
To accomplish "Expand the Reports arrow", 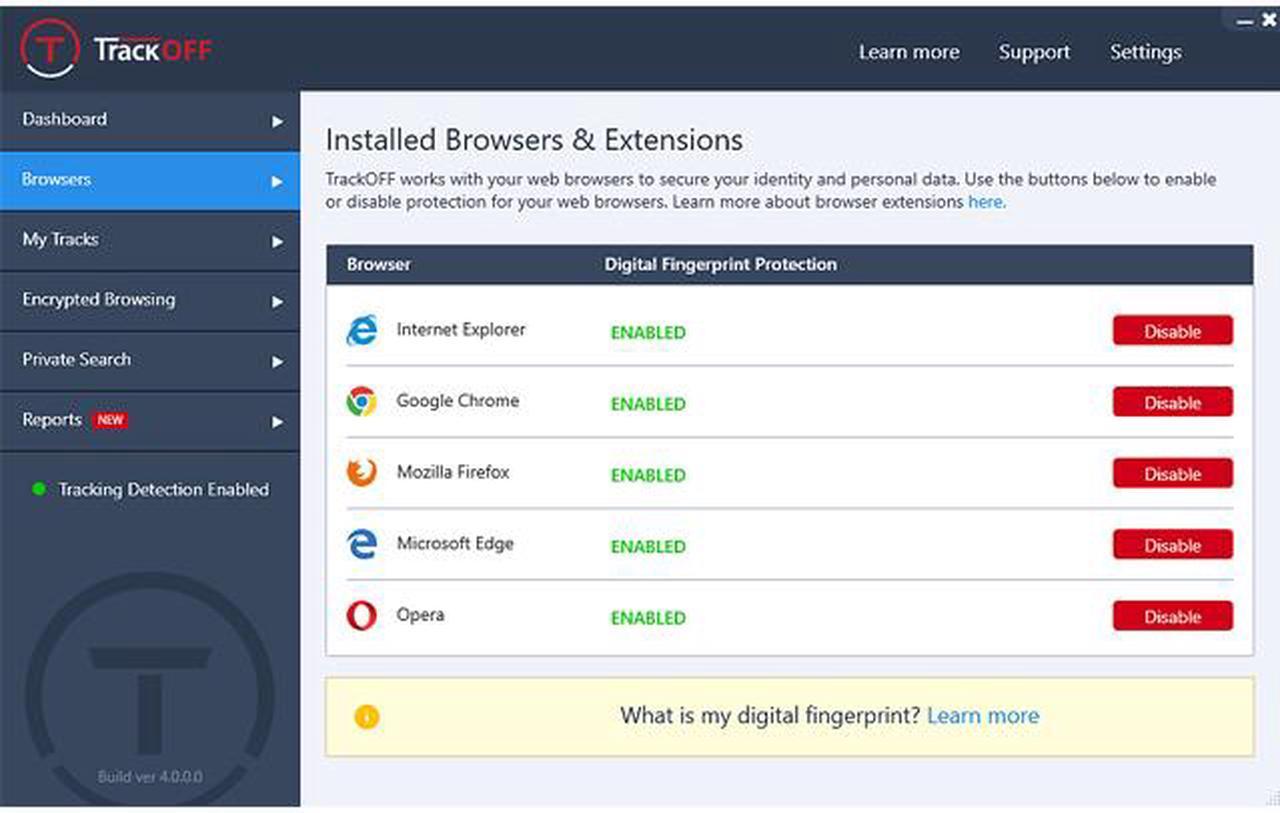I will pyautogui.click(x=278, y=422).
